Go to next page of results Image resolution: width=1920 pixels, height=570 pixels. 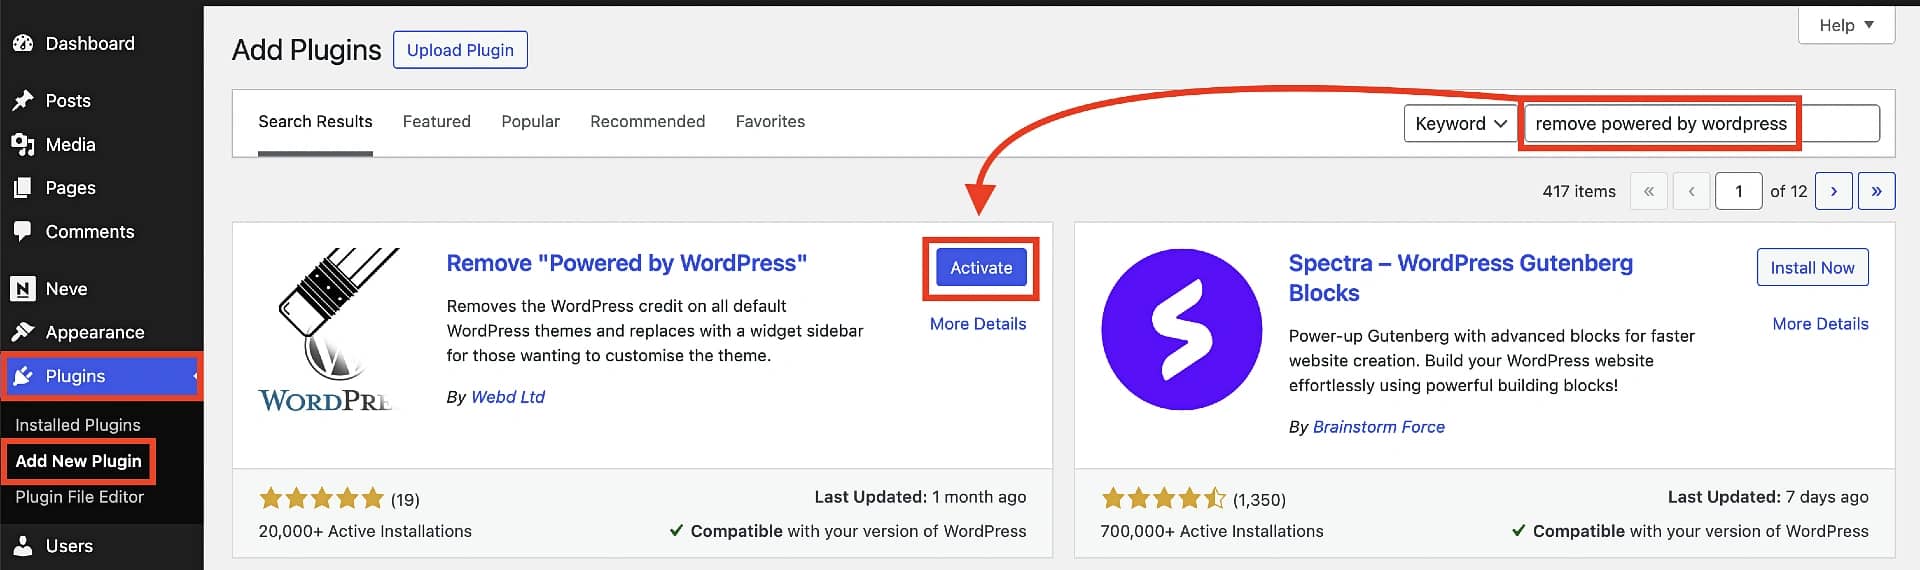[1834, 191]
